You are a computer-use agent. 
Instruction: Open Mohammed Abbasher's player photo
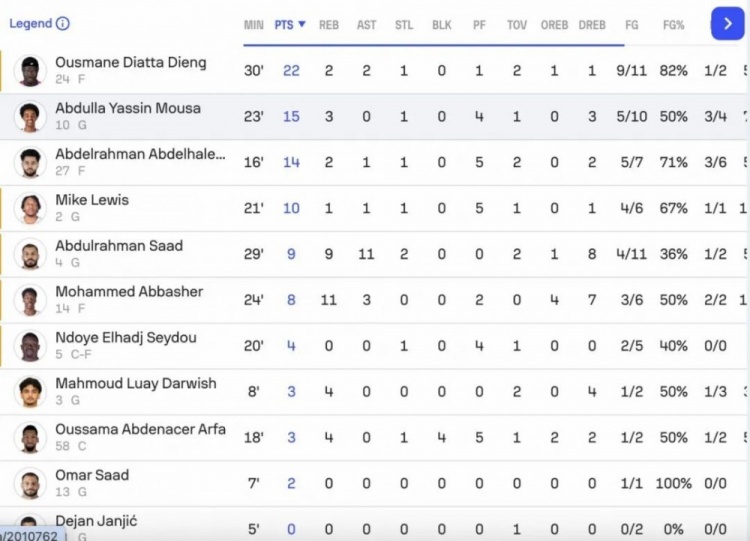coord(30,300)
